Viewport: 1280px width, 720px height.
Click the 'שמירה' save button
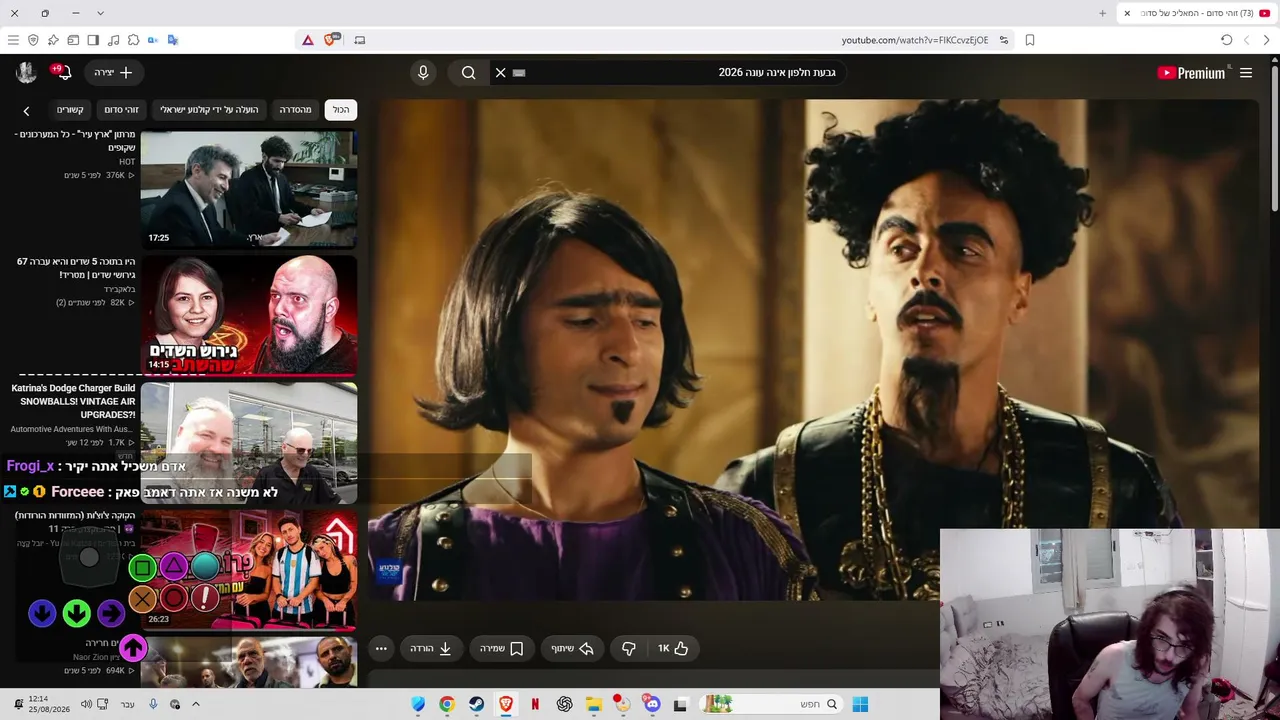click(502, 648)
